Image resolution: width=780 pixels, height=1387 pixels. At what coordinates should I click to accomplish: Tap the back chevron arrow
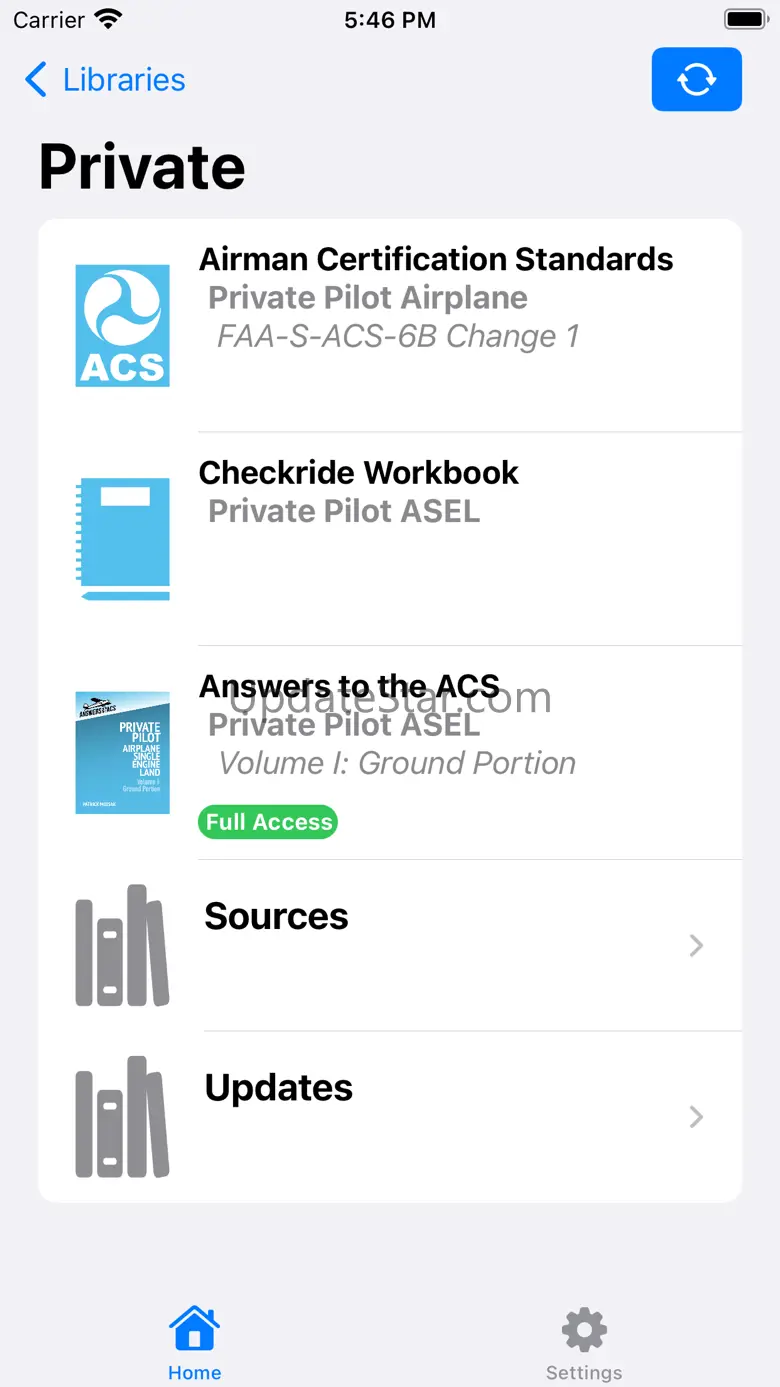pos(36,80)
